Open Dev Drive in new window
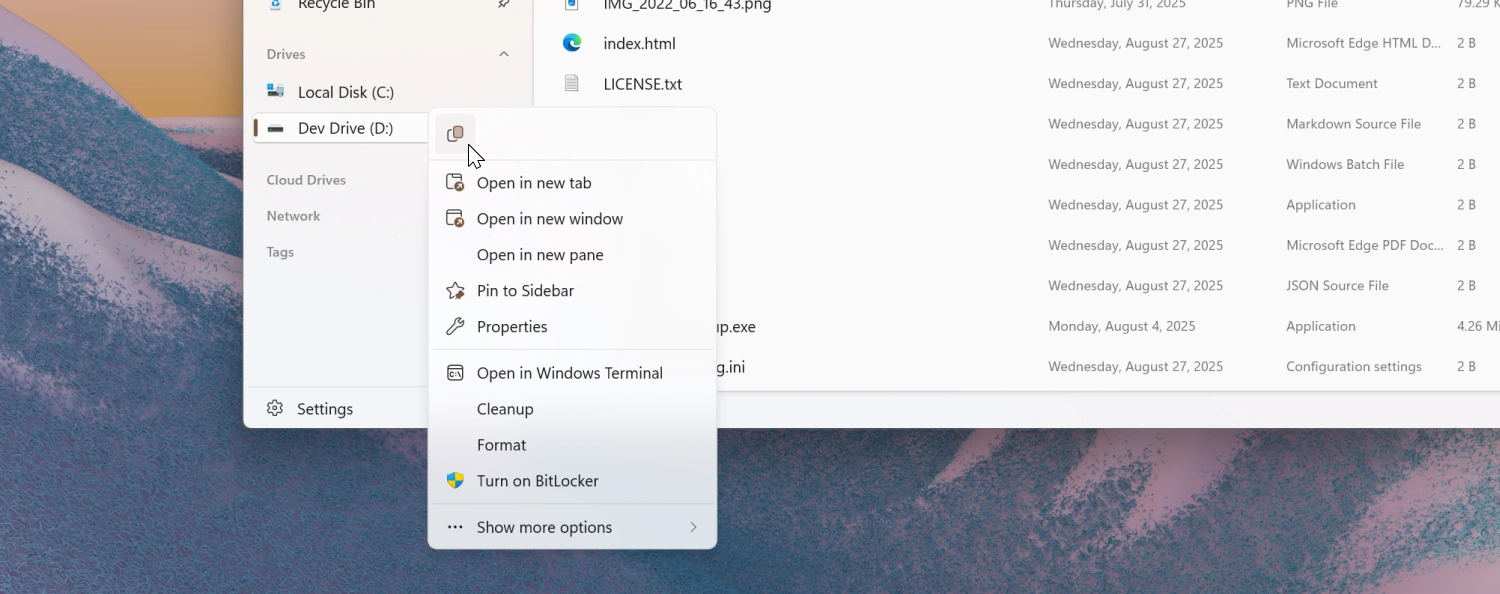The image size is (1500, 594). point(550,218)
